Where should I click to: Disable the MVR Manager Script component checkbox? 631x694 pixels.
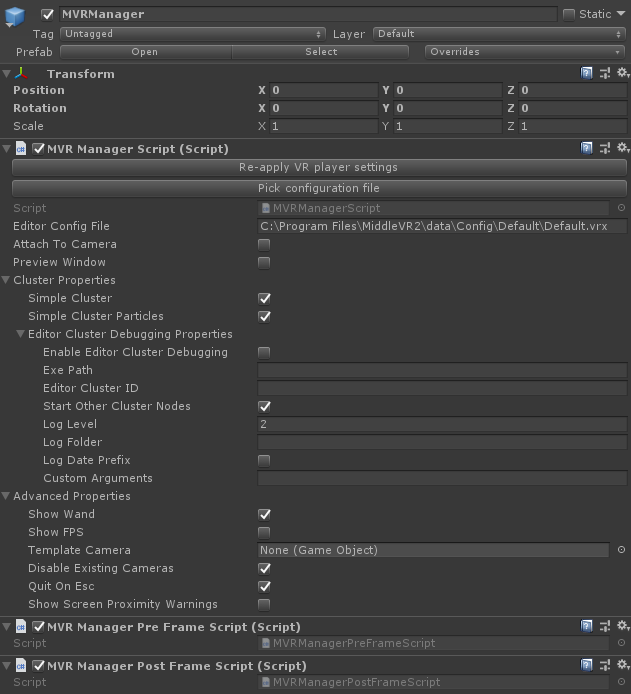click(x=38, y=149)
